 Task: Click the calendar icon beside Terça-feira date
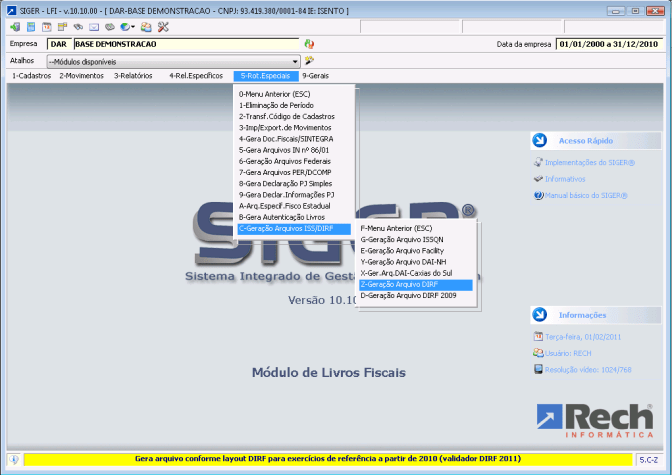click(x=538, y=336)
